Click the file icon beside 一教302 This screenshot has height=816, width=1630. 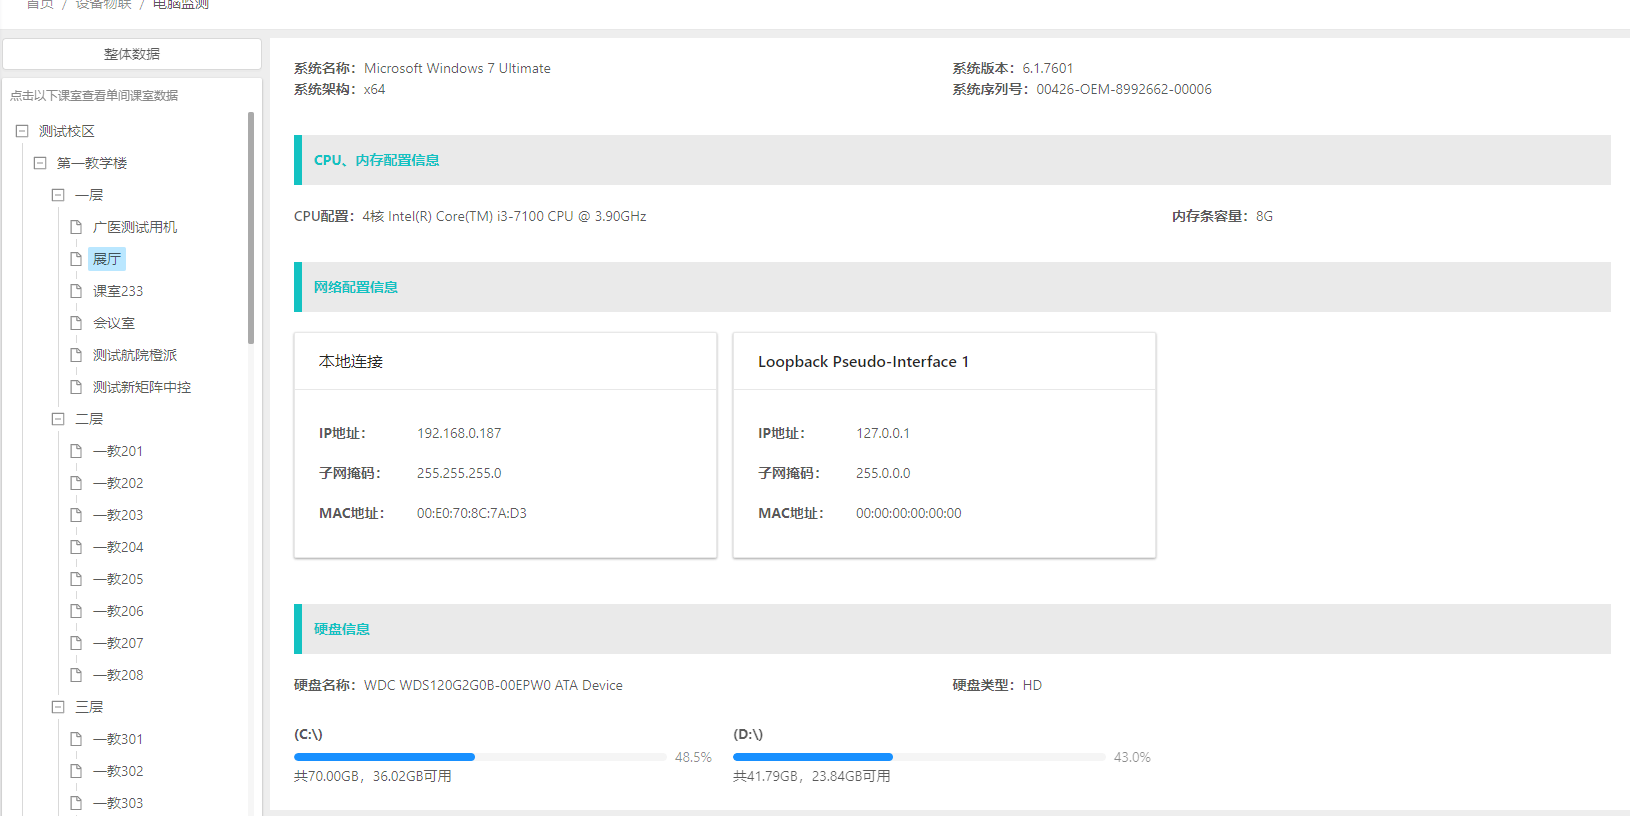pos(76,771)
